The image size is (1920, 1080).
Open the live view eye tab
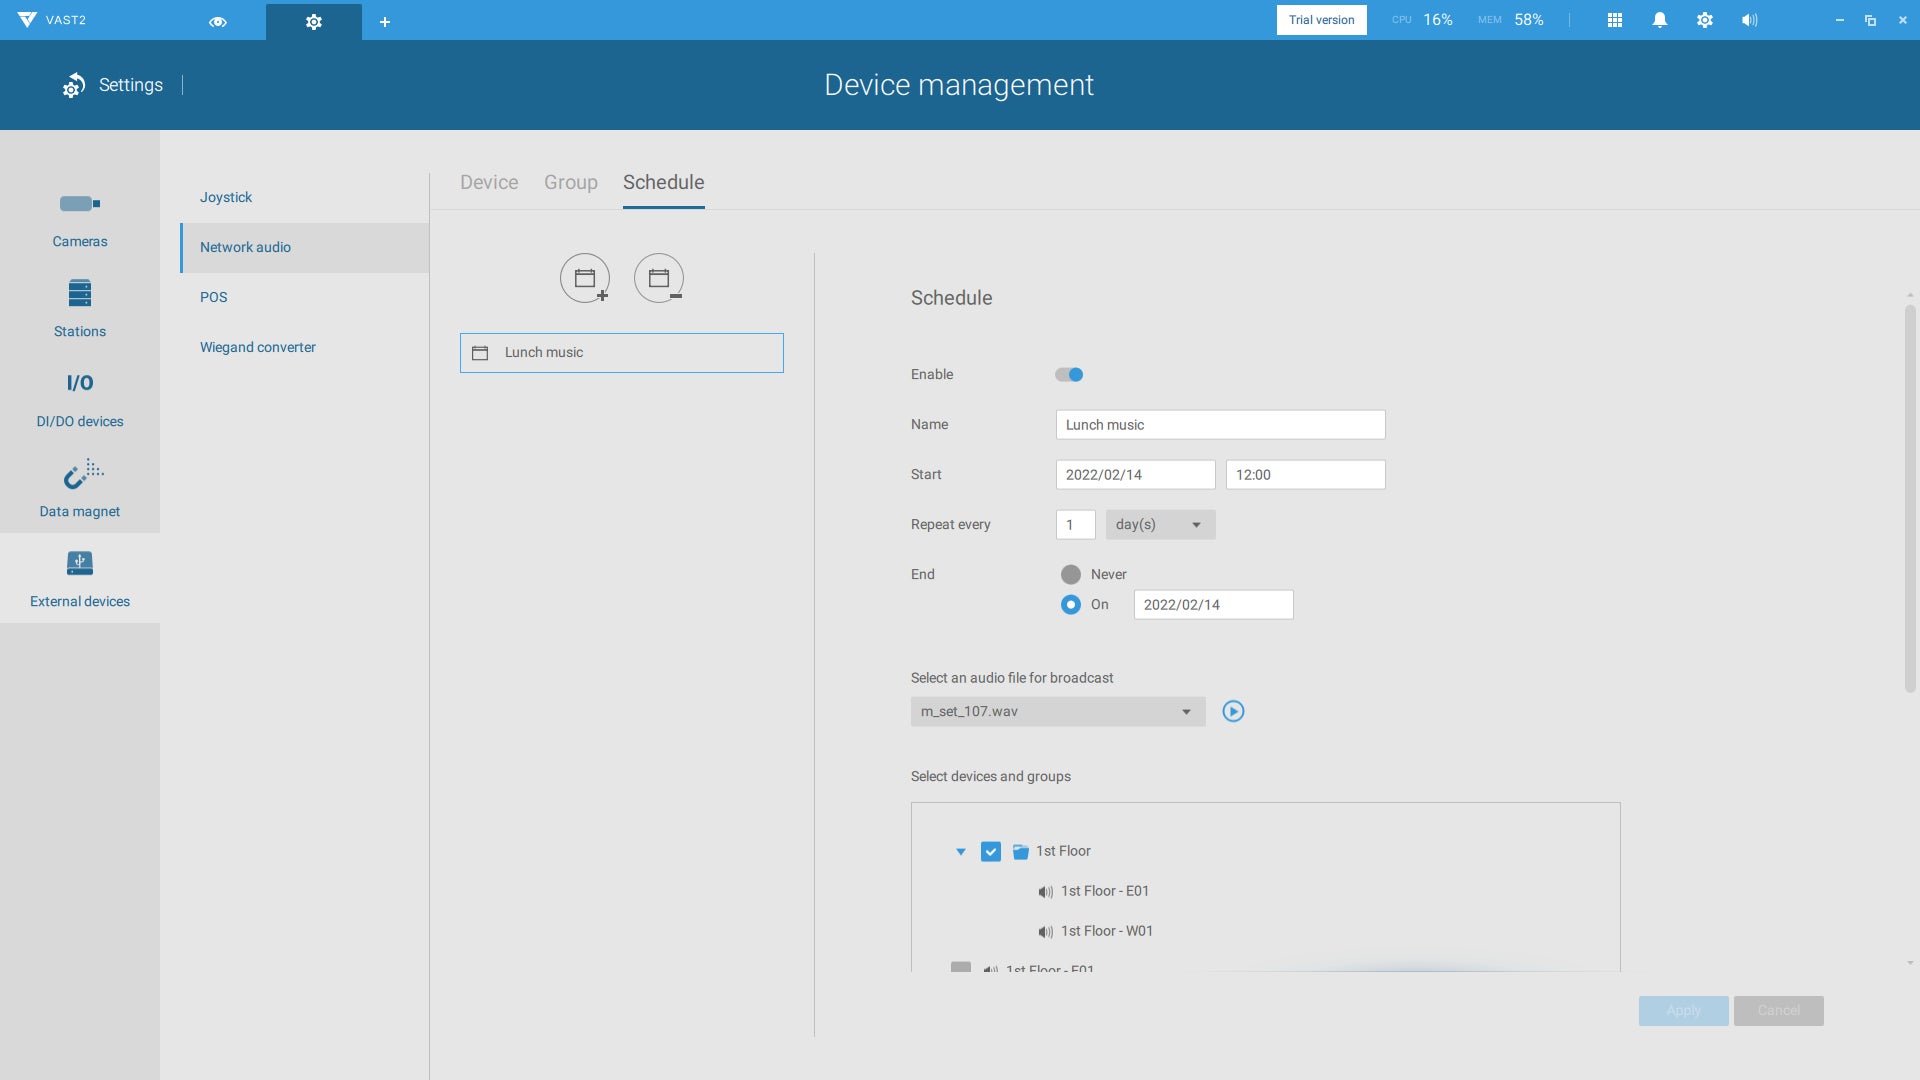pyautogui.click(x=217, y=21)
